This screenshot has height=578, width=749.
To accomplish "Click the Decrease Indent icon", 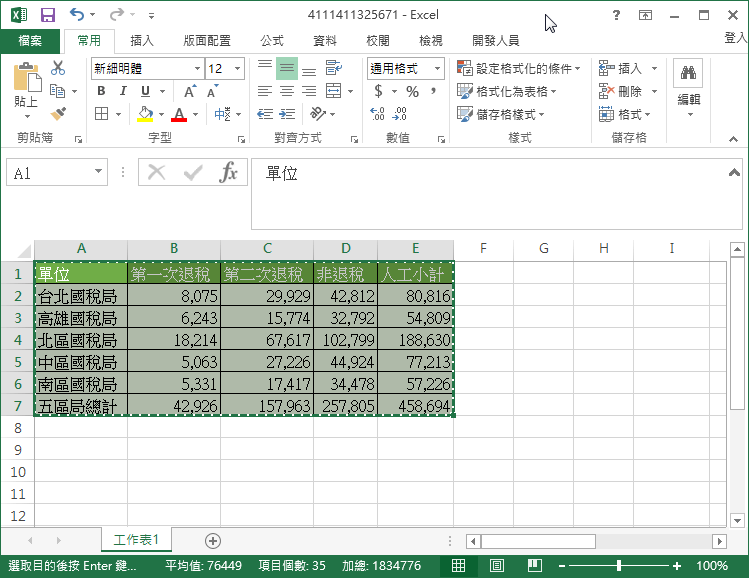I will (x=265, y=114).
